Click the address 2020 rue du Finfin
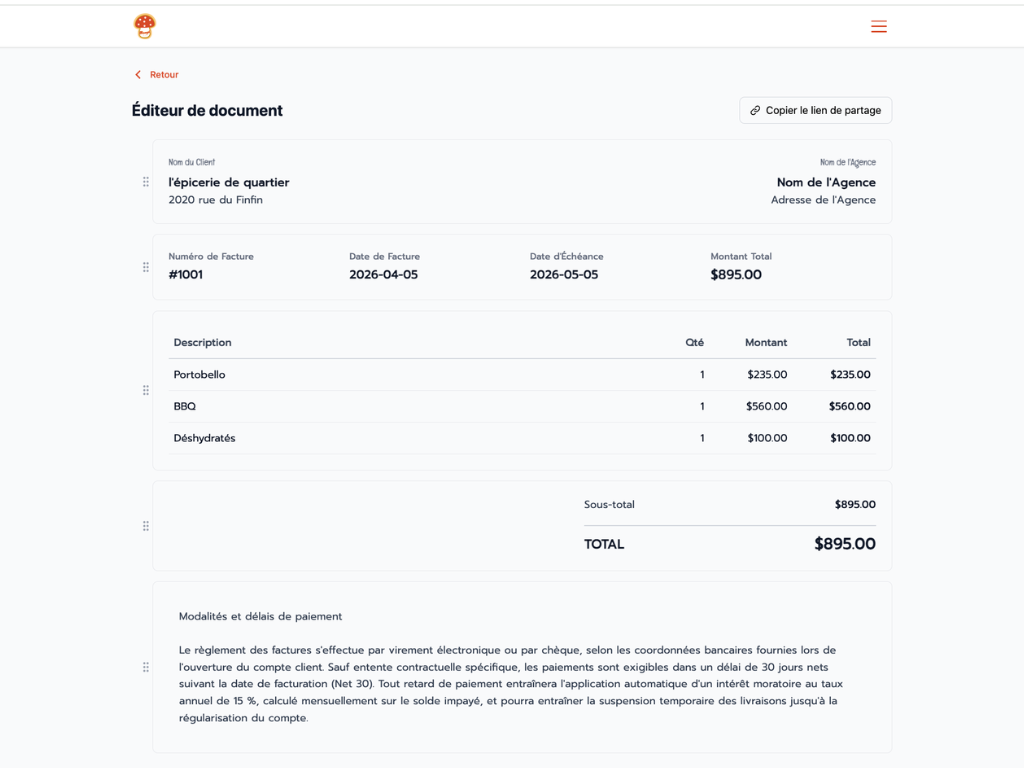 pyautogui.click(x=215, y=200)
